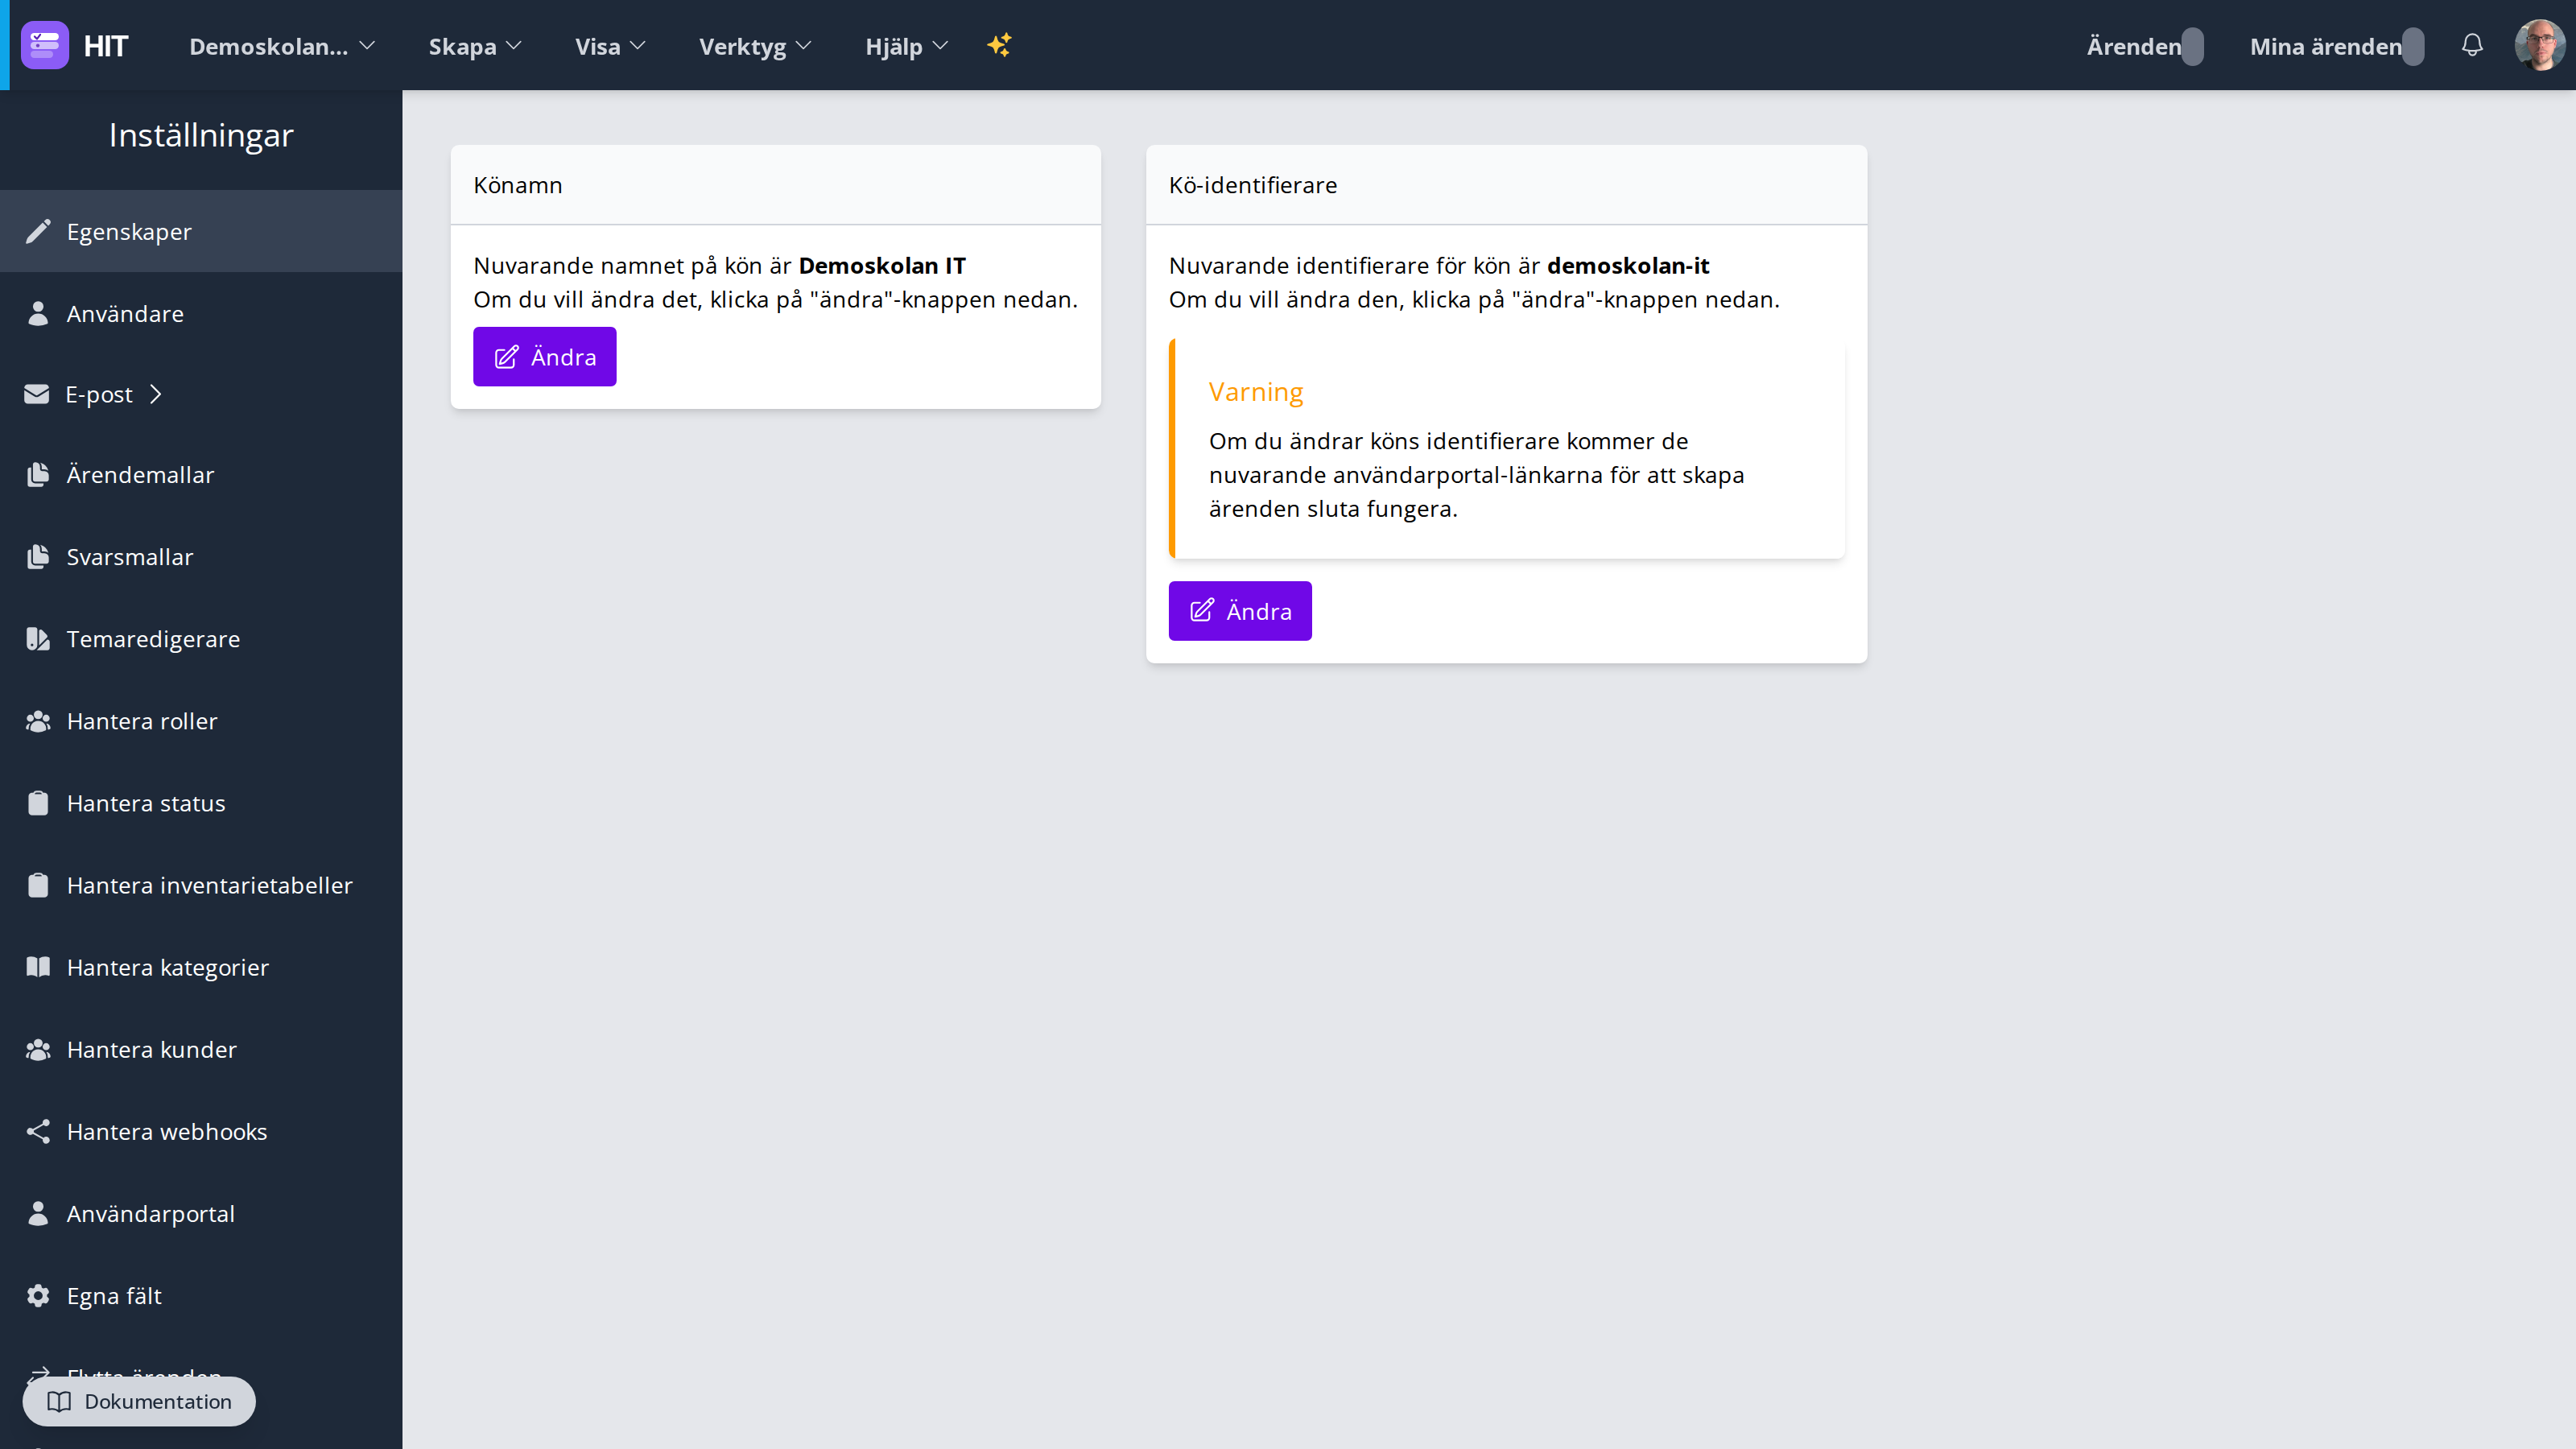Click bold queue name Demoskolan IT
The image size is (2576, 1449).
882,266
